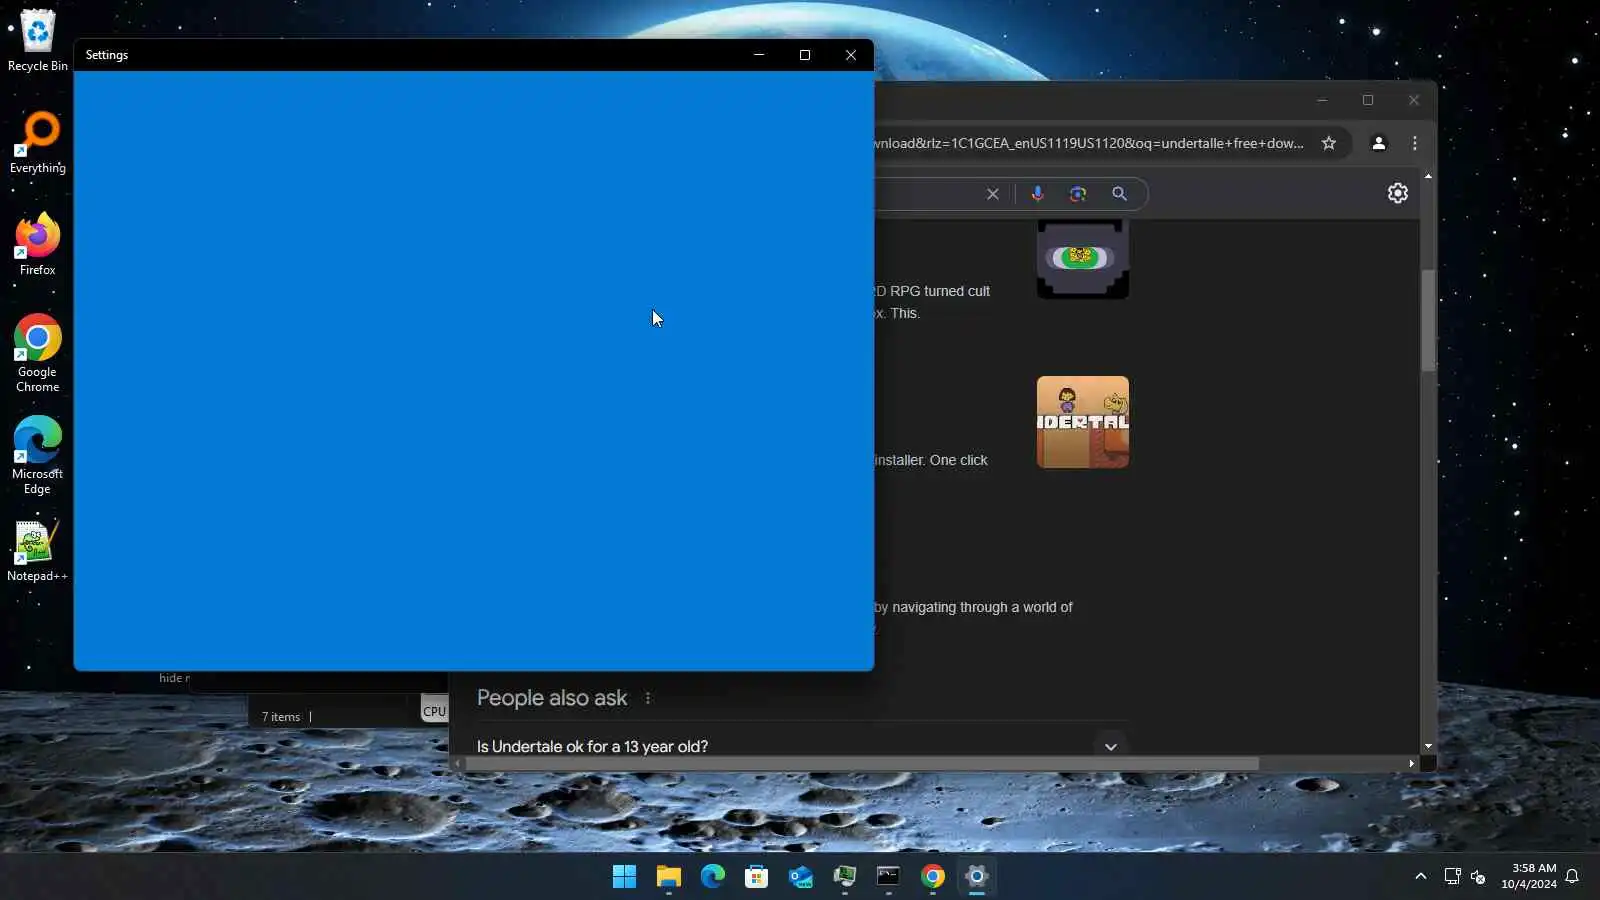Click the Chrome address bar URL
The width and height of the screenshot is (1600, 900).
[1089, 143]
